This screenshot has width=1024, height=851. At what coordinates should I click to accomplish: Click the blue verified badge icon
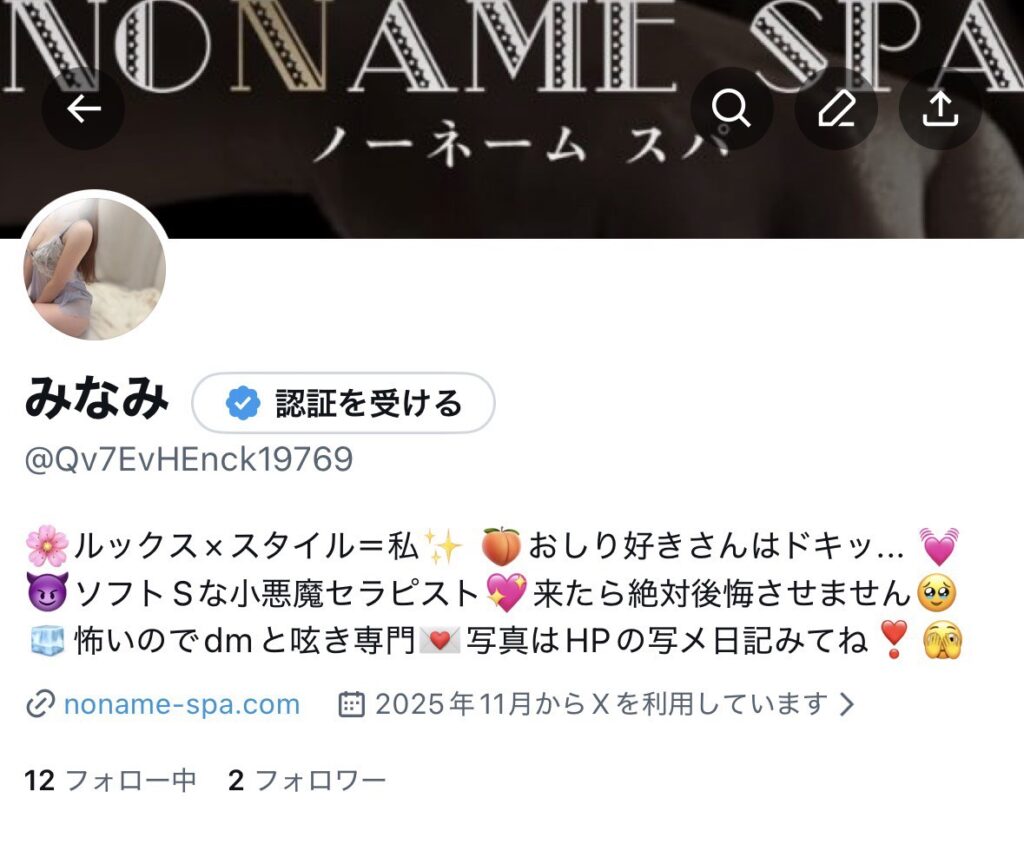pyautogui.click(x=243, y=403)
